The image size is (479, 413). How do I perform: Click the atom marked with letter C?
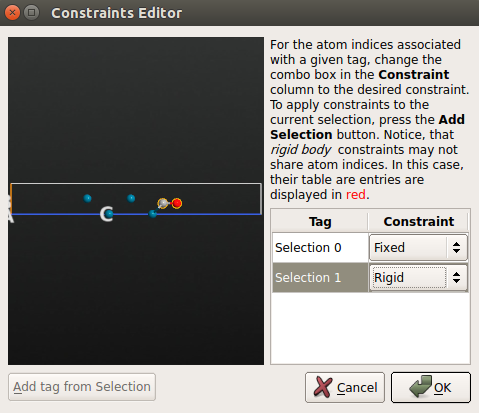(x=109, y=214)
